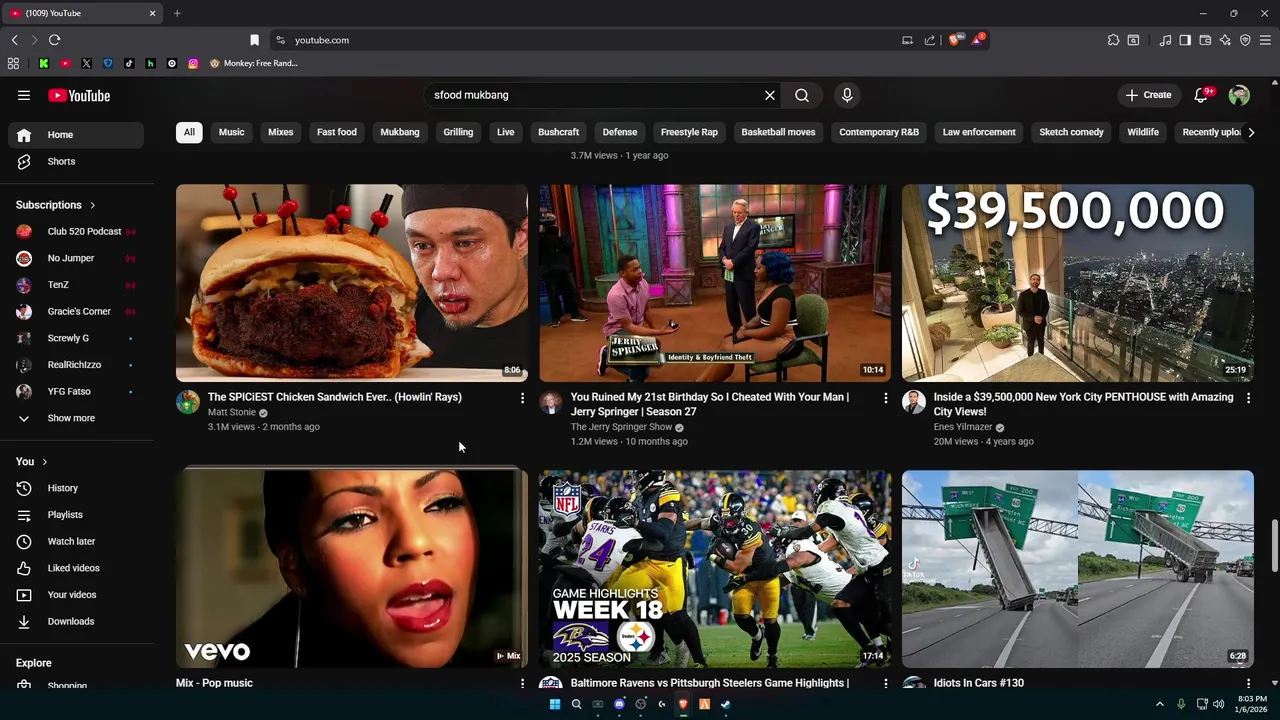Image resolution: width=1280 pixels, height=720 pixels.
Task: Open Shorts in the sidebar
Action: [x=76, y=161]
